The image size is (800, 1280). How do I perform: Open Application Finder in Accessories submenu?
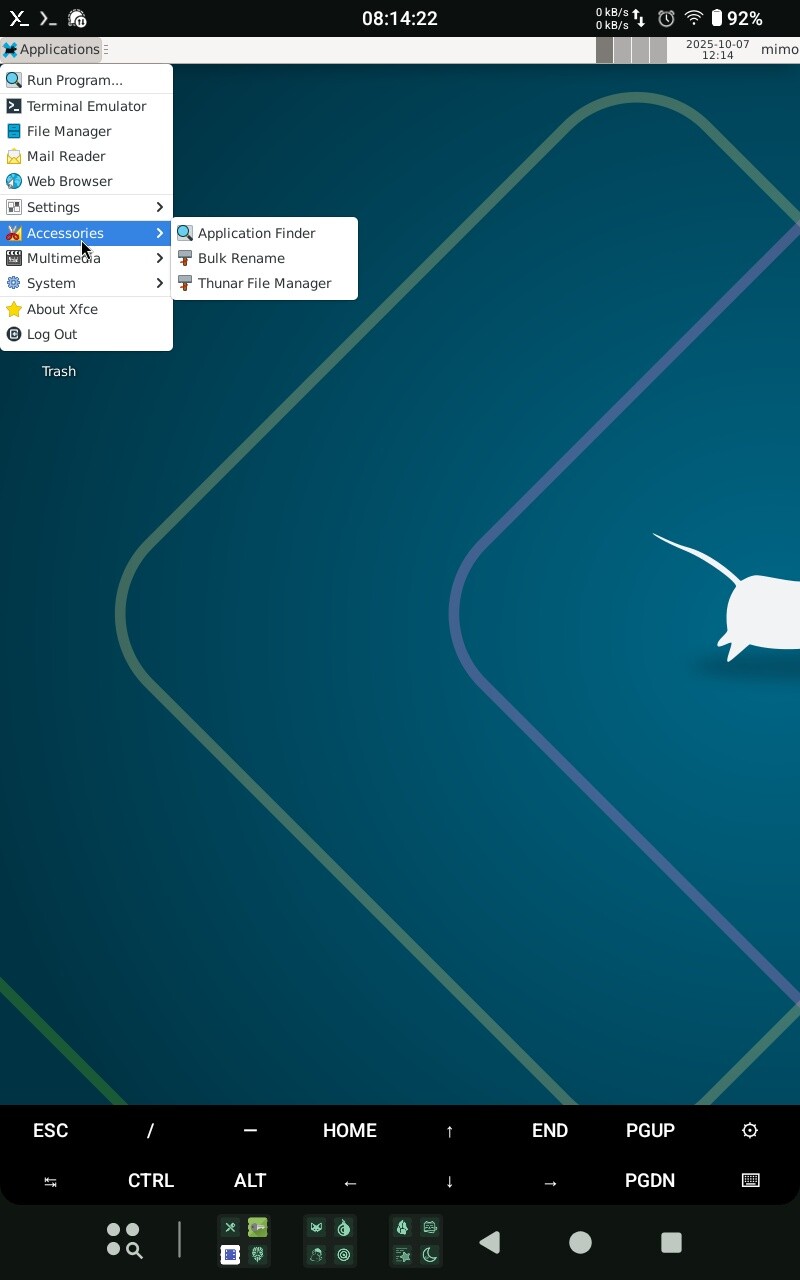(x=256, y=233)
